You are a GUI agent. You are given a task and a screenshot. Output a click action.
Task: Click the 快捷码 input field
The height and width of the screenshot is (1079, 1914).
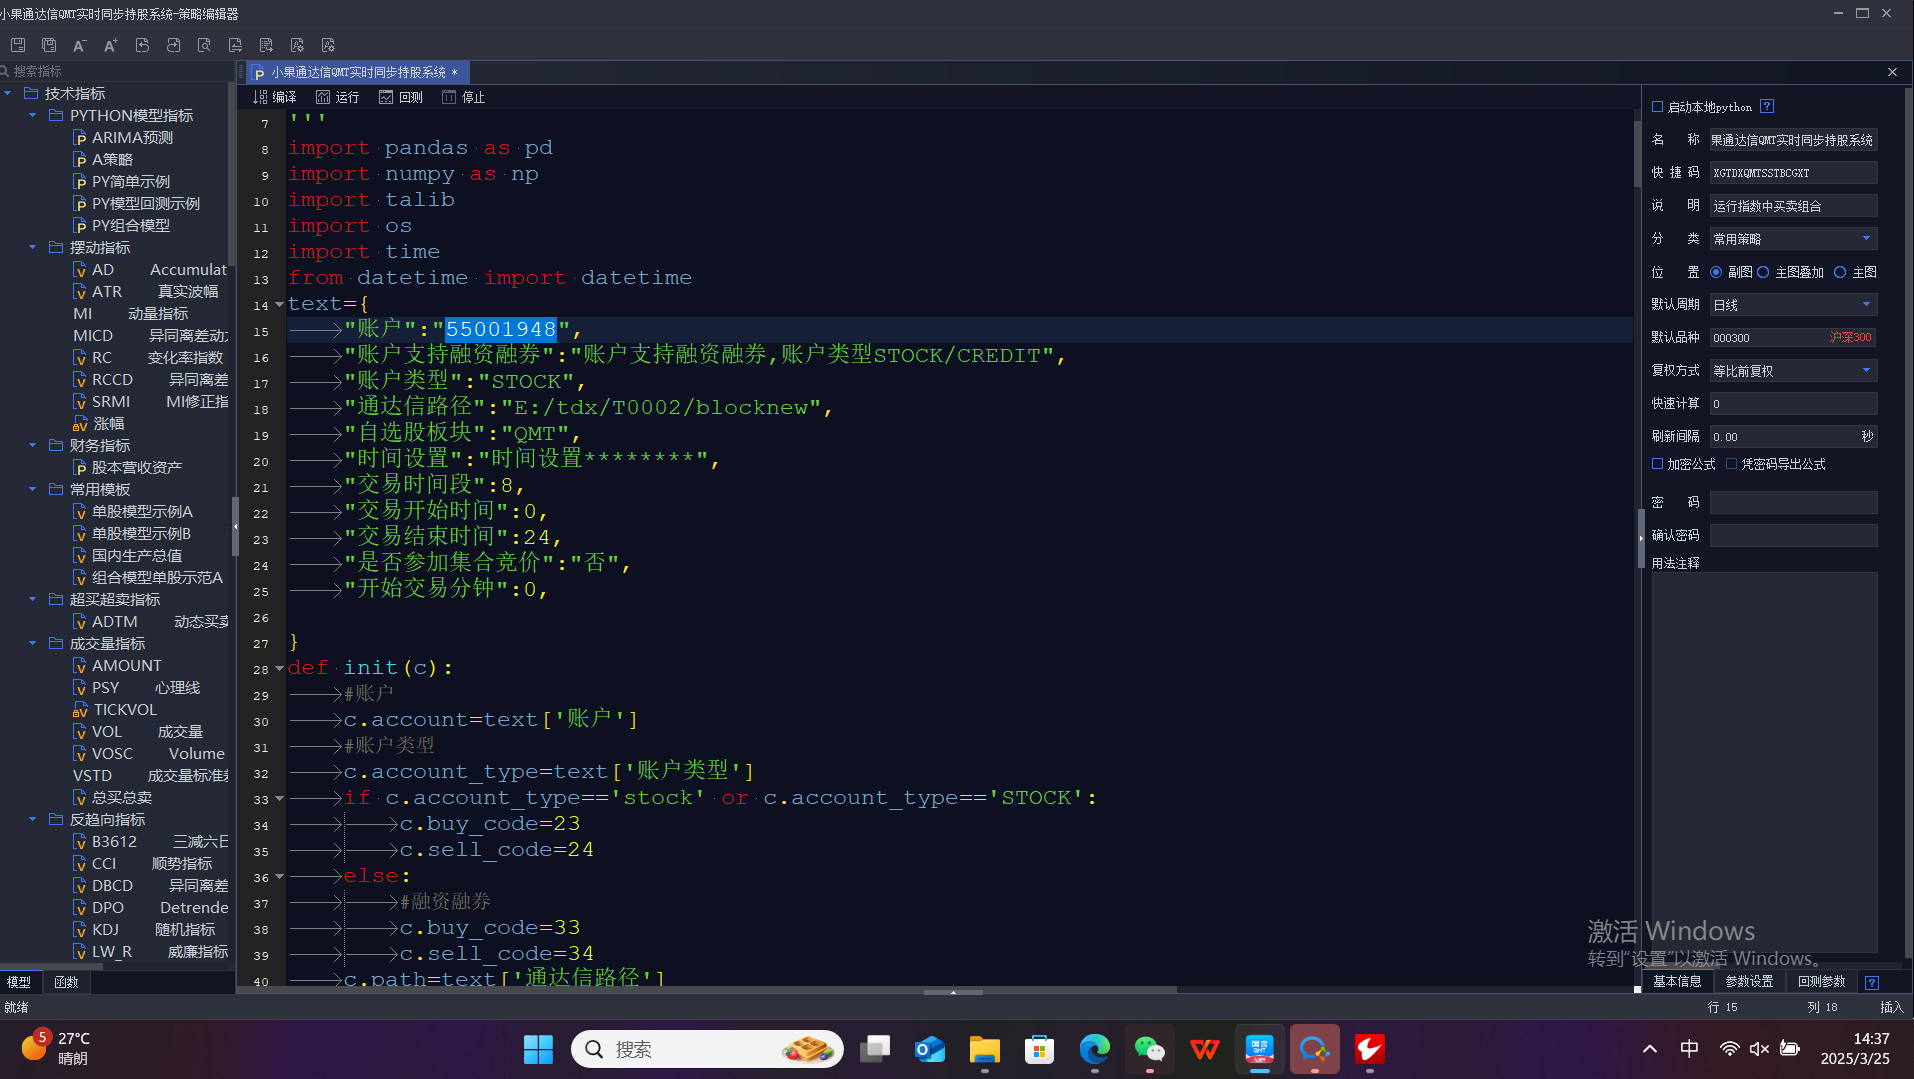[1793, 173]
